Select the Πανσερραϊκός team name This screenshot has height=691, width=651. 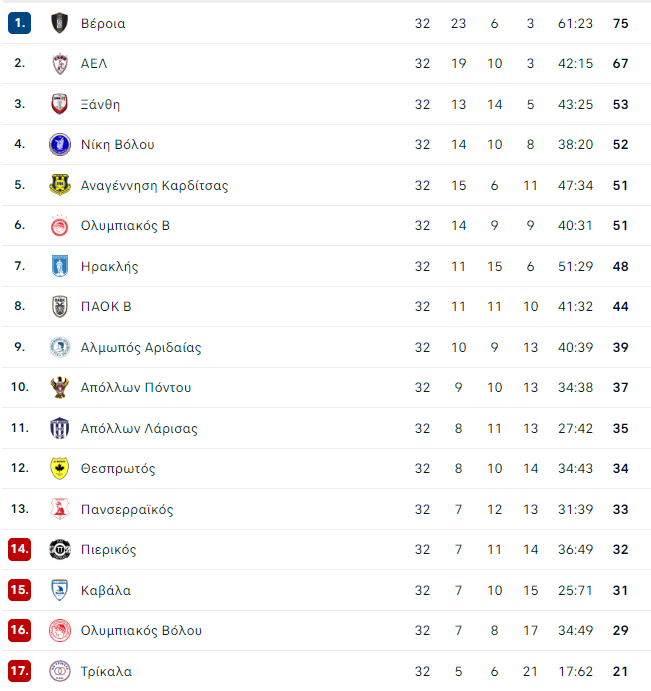tap(127, 509)
